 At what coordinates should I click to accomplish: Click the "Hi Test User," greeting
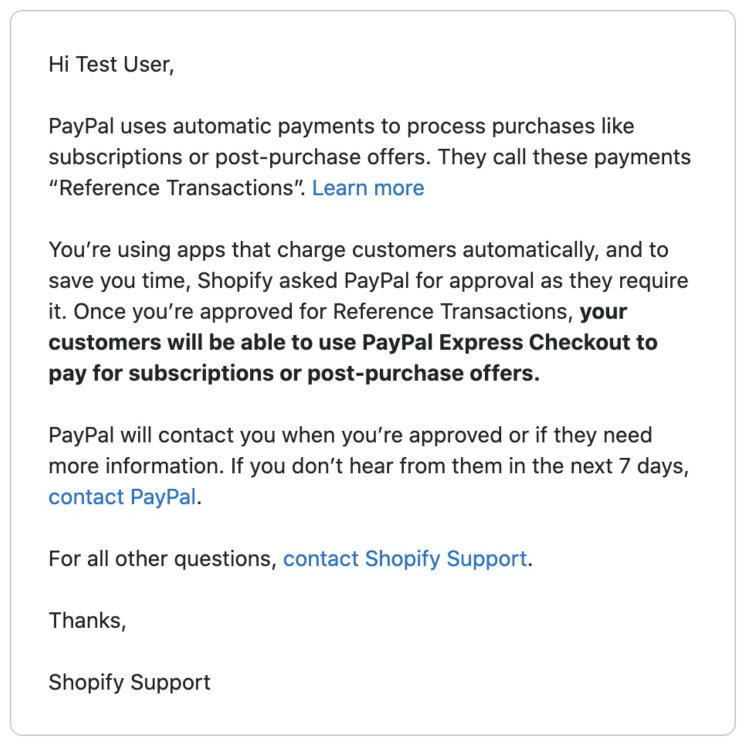[111, 64]
